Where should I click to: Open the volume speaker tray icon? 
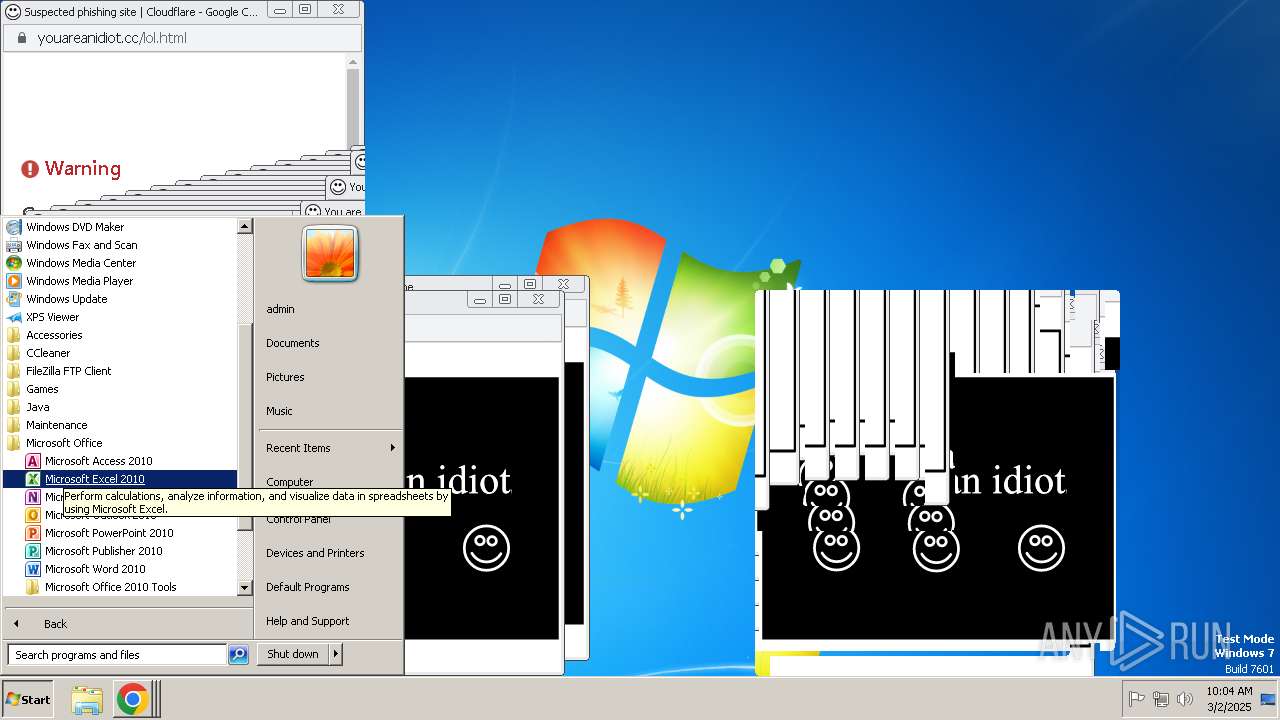pyautogui.click(x=1185, y=699)
